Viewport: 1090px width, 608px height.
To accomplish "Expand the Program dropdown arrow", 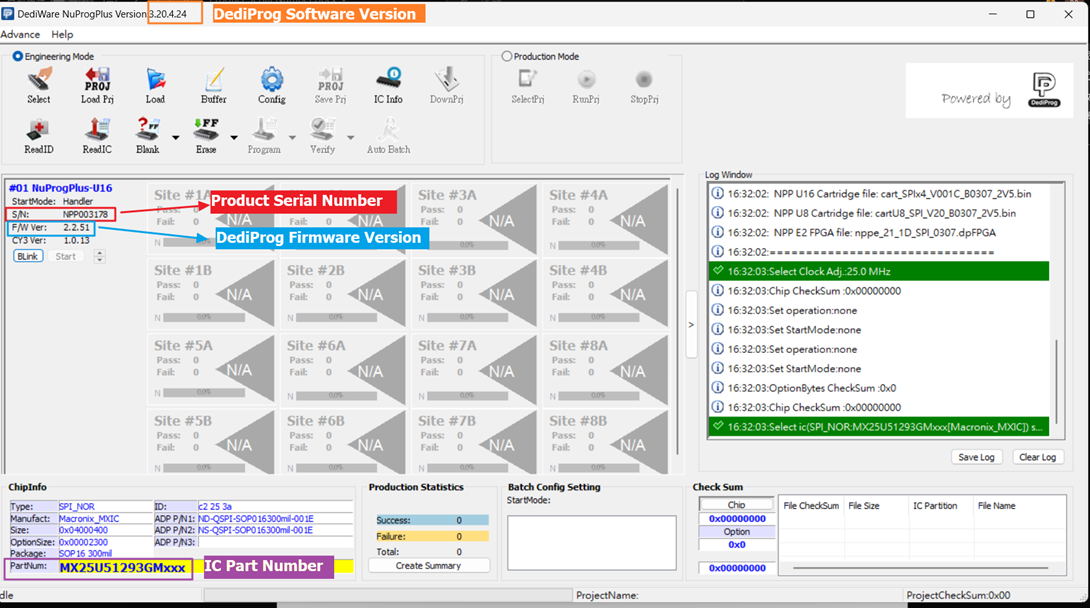I will (292, 138).
